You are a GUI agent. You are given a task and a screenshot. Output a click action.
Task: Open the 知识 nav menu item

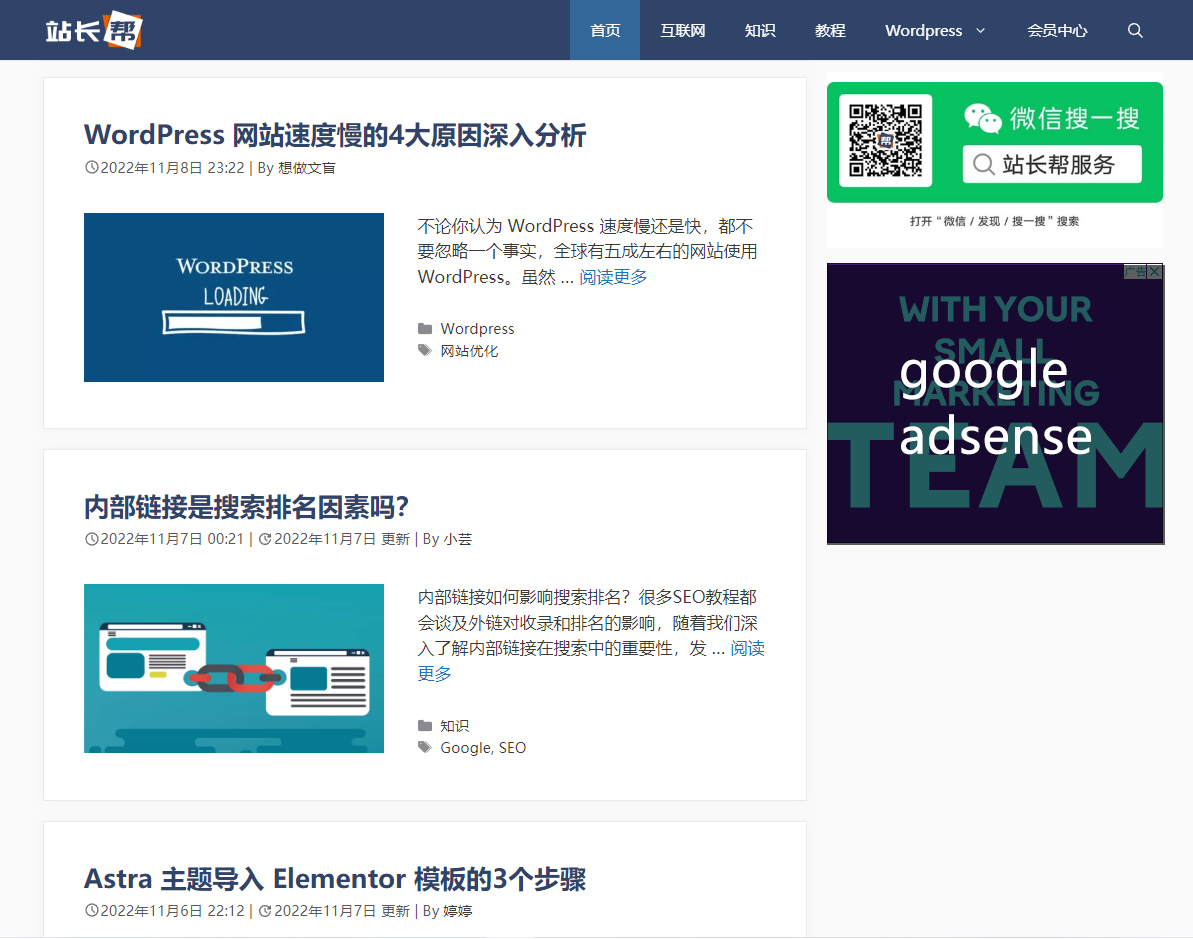pos(759,30)
